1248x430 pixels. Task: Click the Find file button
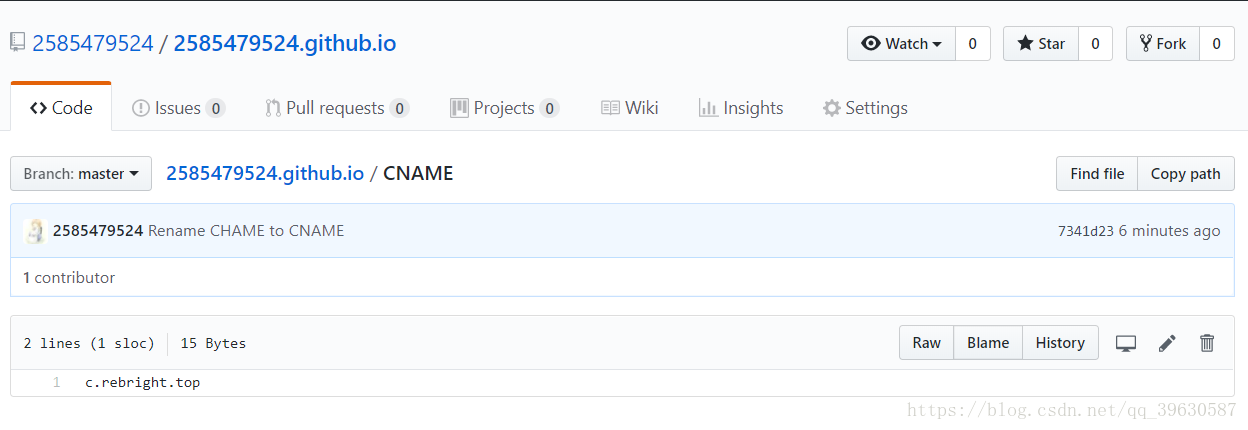(x=1097, y=173)
